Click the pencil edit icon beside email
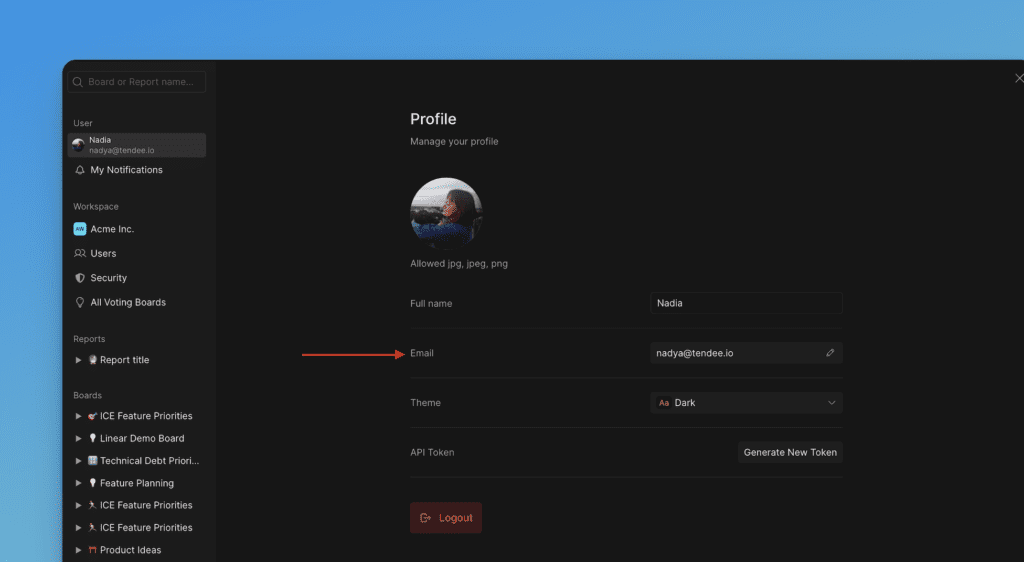1024x562 pixels. [829, 353]
